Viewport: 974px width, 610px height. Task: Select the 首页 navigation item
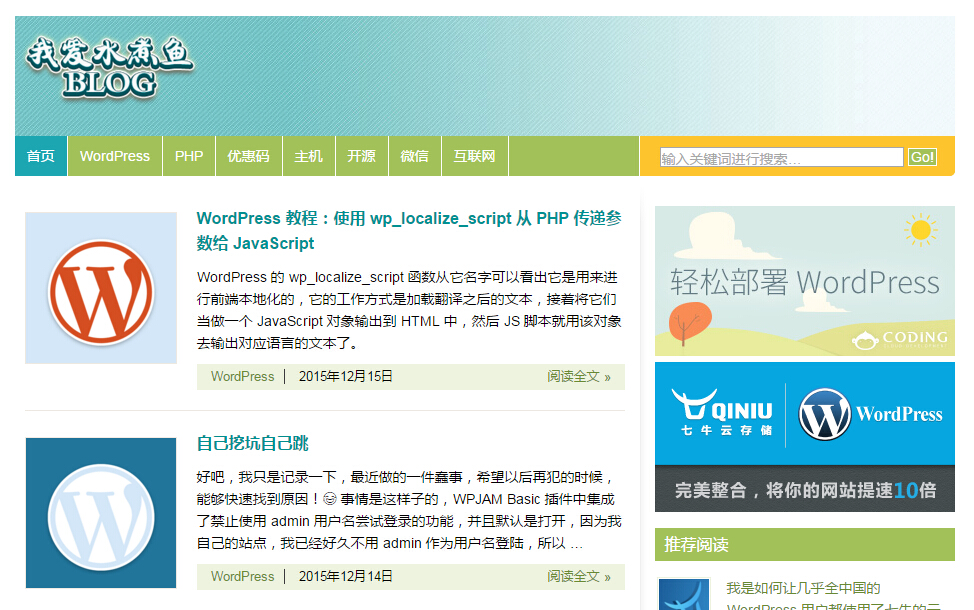(x=40, y=156)
